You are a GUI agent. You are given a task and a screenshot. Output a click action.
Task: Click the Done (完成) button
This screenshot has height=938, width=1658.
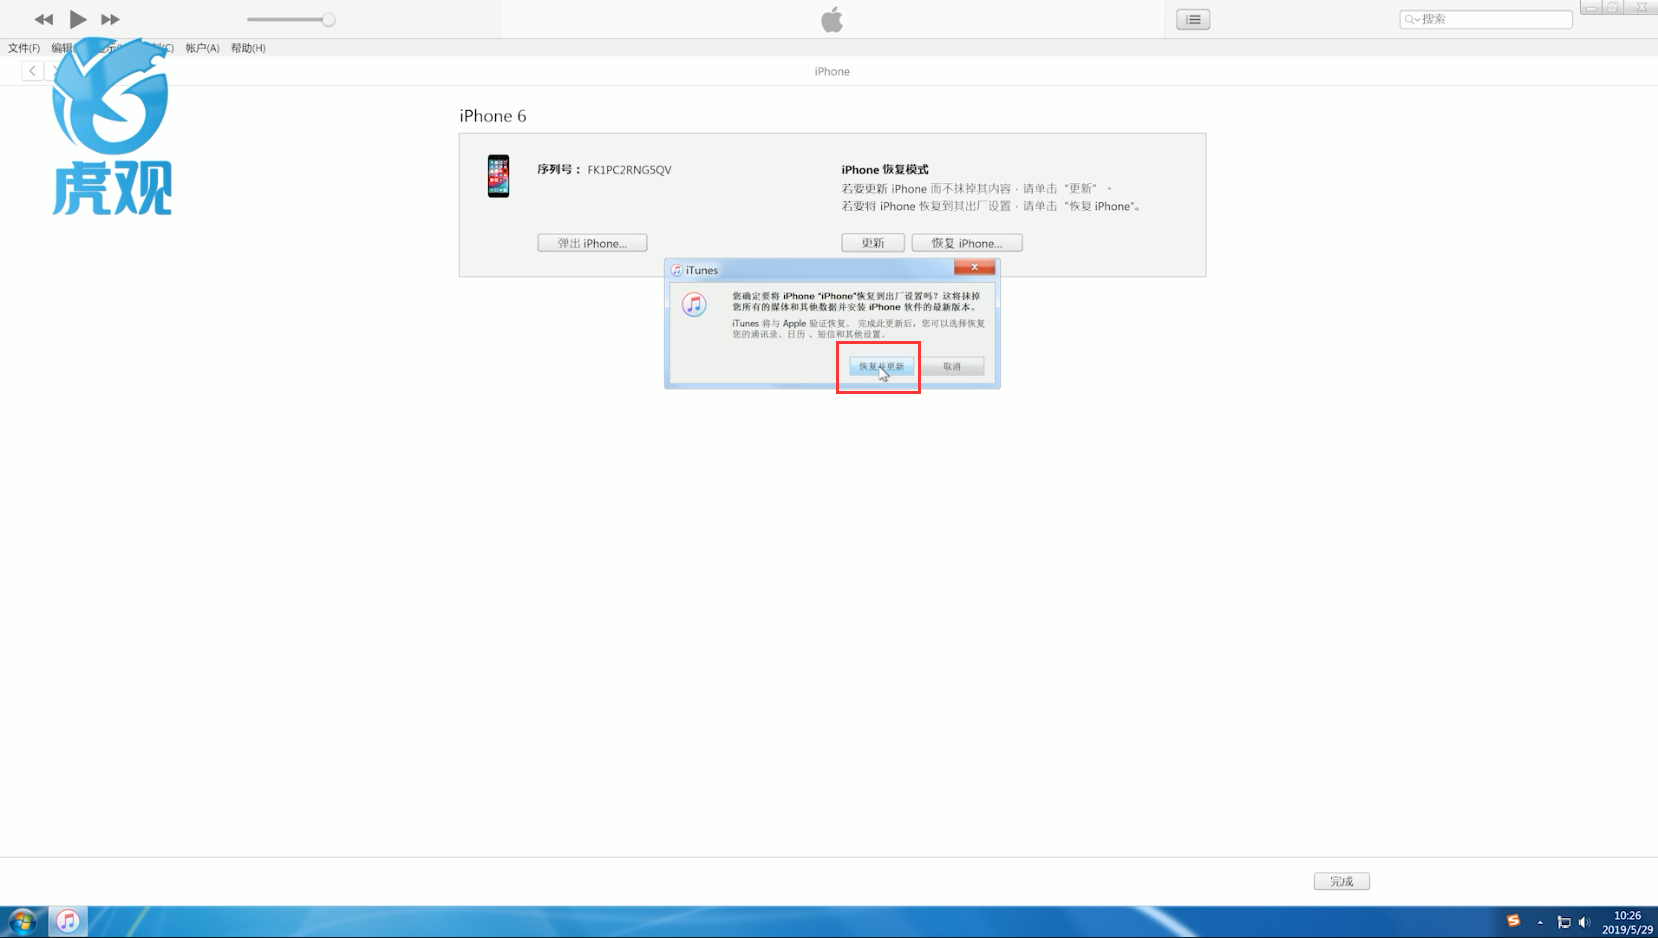coord(1341,881)
